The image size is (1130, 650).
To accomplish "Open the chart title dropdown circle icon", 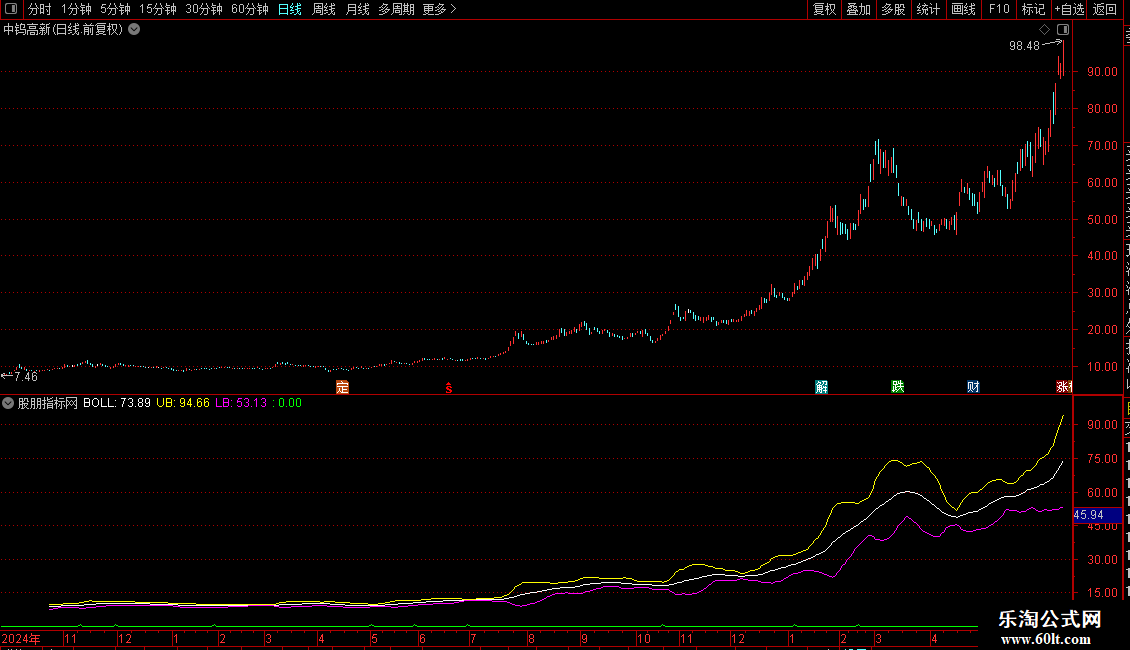I will (x=134, y=30).
